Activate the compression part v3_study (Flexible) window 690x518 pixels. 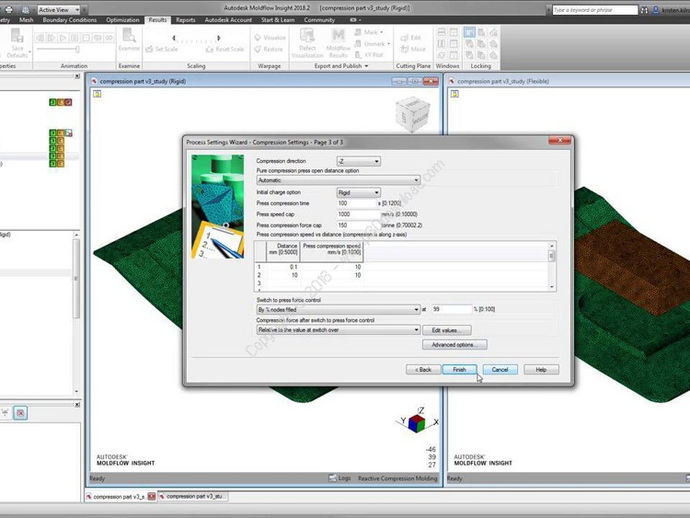pyautogui.click(x=503, y=81)
